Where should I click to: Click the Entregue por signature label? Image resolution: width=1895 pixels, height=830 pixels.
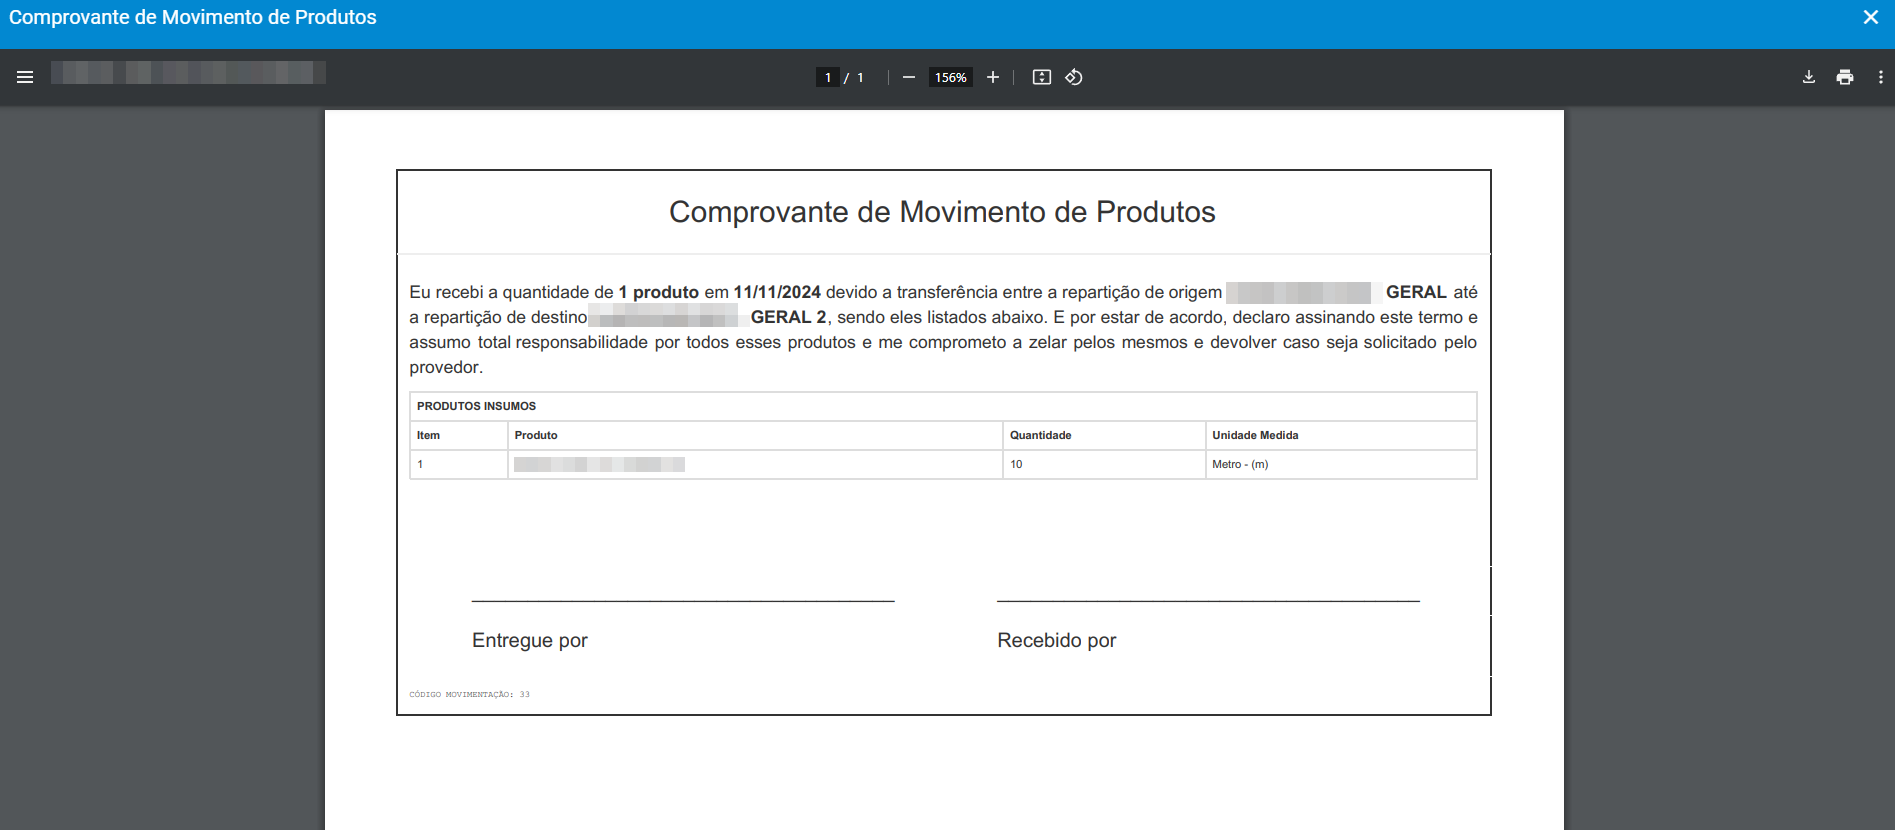[530, 640]
